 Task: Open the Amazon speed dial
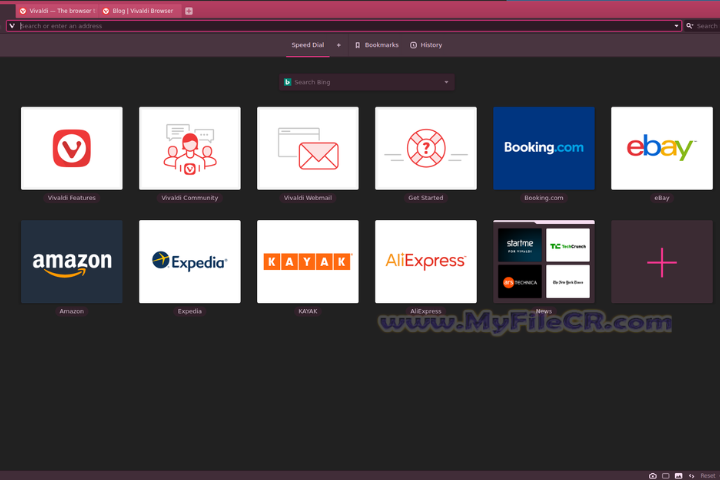[72, 261]
